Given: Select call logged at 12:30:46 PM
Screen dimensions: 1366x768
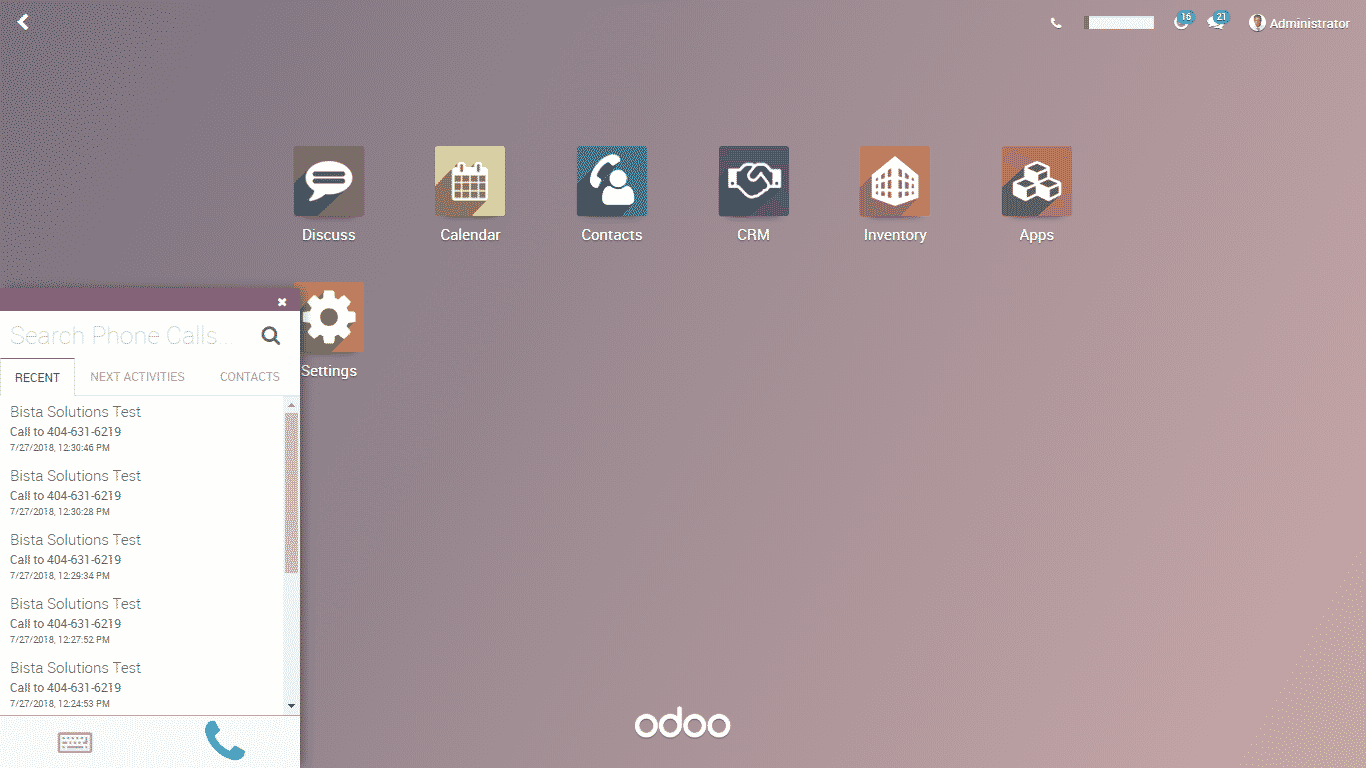Looking at the screenshot, I should (x=142, y=428).
